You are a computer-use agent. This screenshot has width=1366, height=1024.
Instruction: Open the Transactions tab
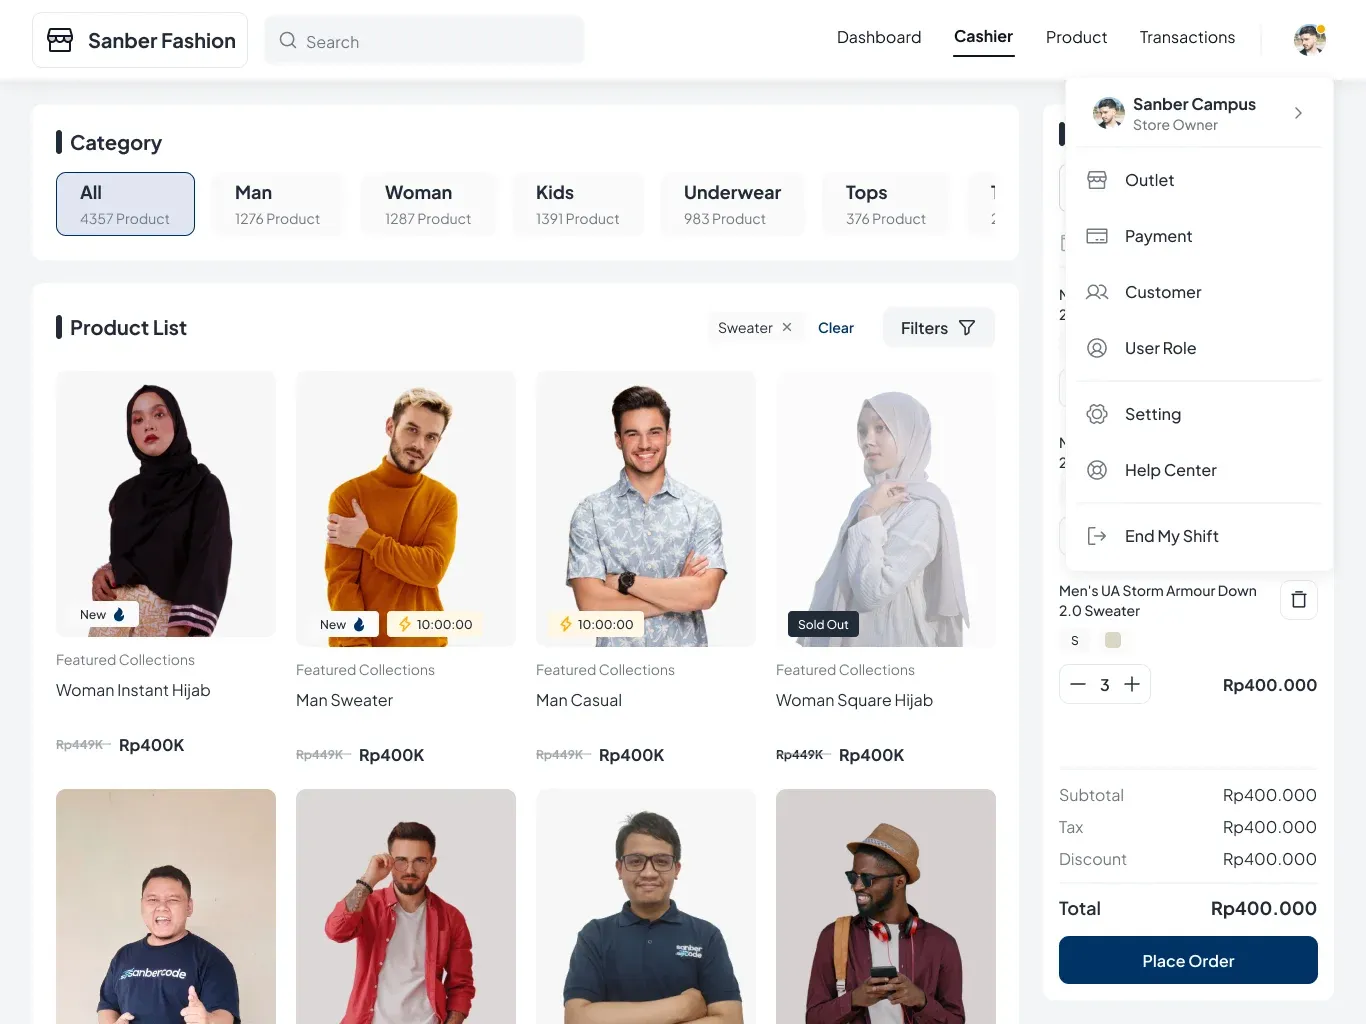coord(1187,37)
